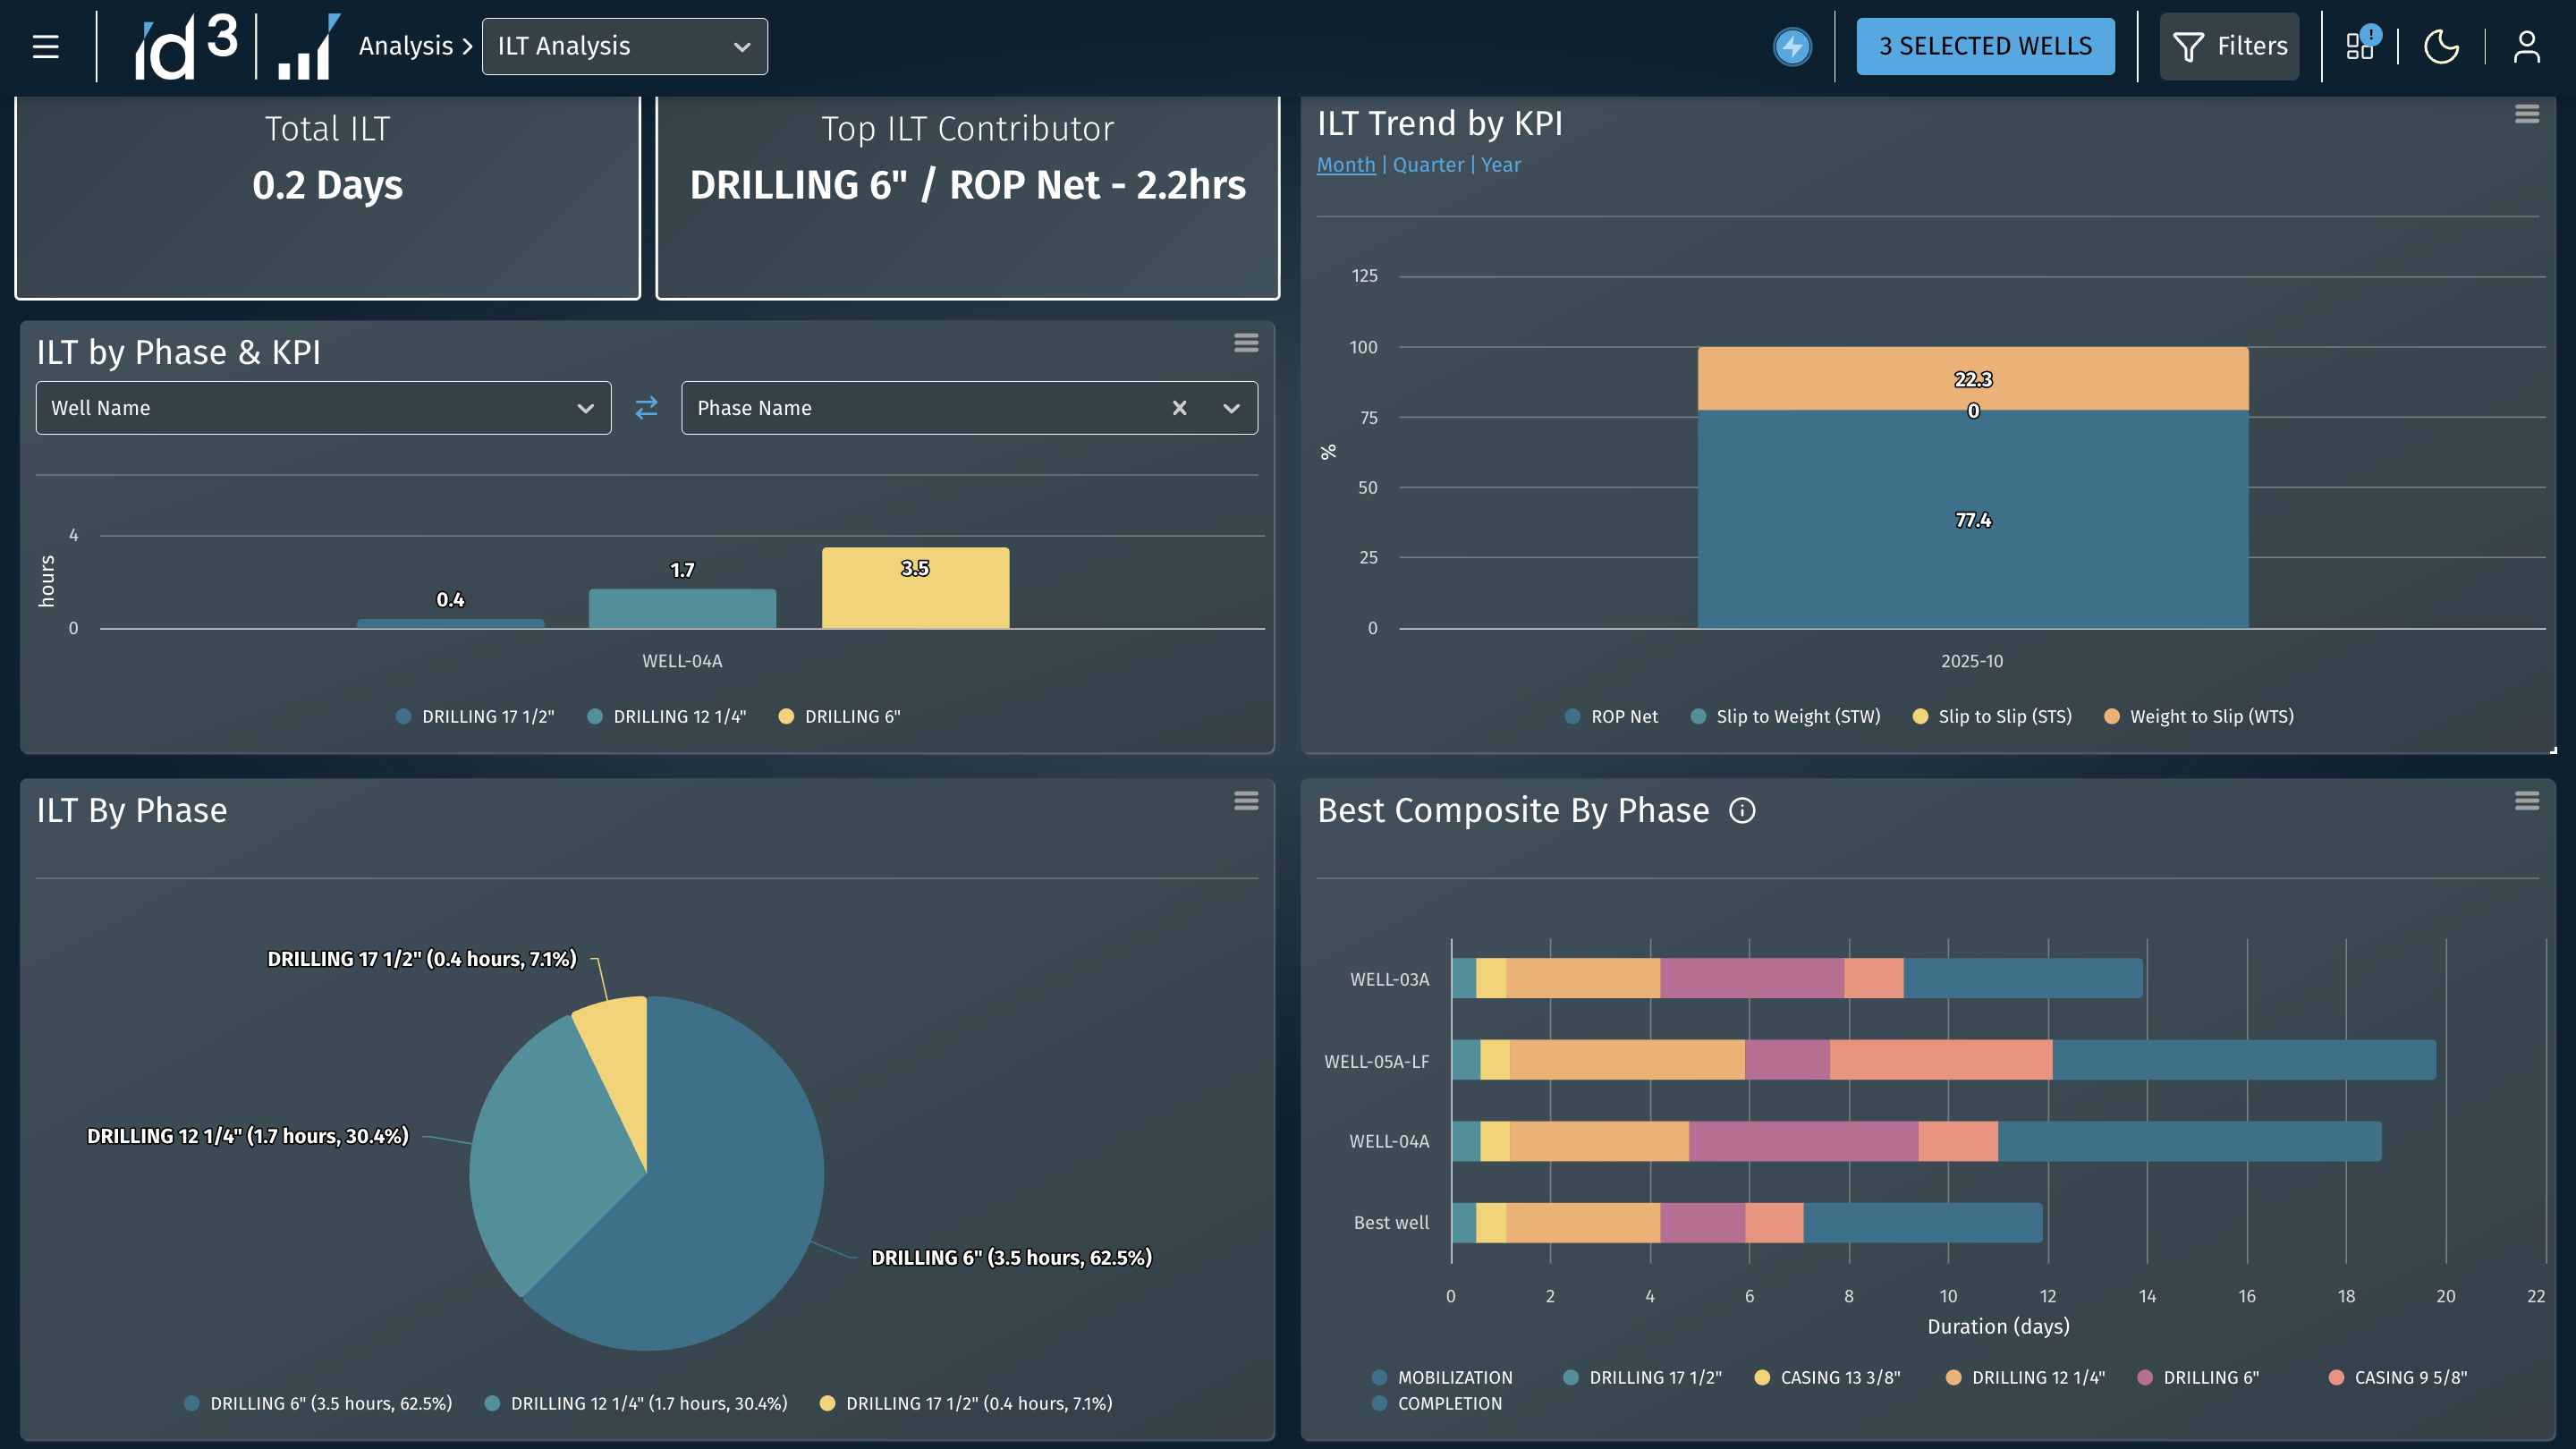Click Best Composite By Phase info icon

pyautogui.click(x=1742, y=810)
